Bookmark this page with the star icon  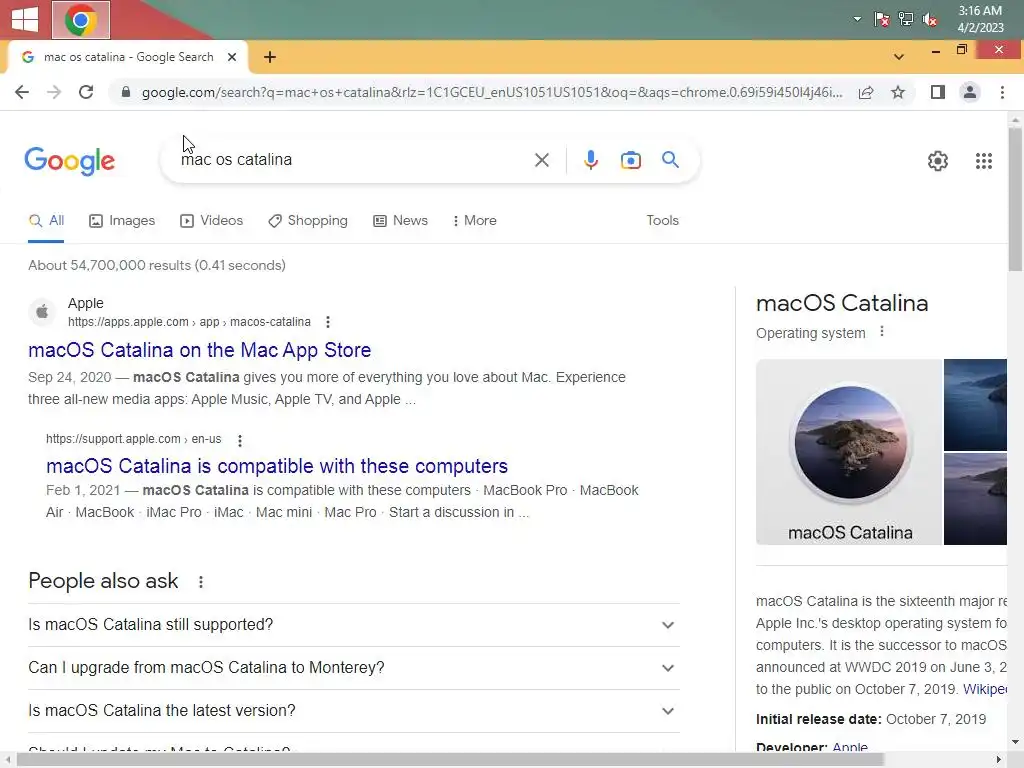click(x=898, y=92)
